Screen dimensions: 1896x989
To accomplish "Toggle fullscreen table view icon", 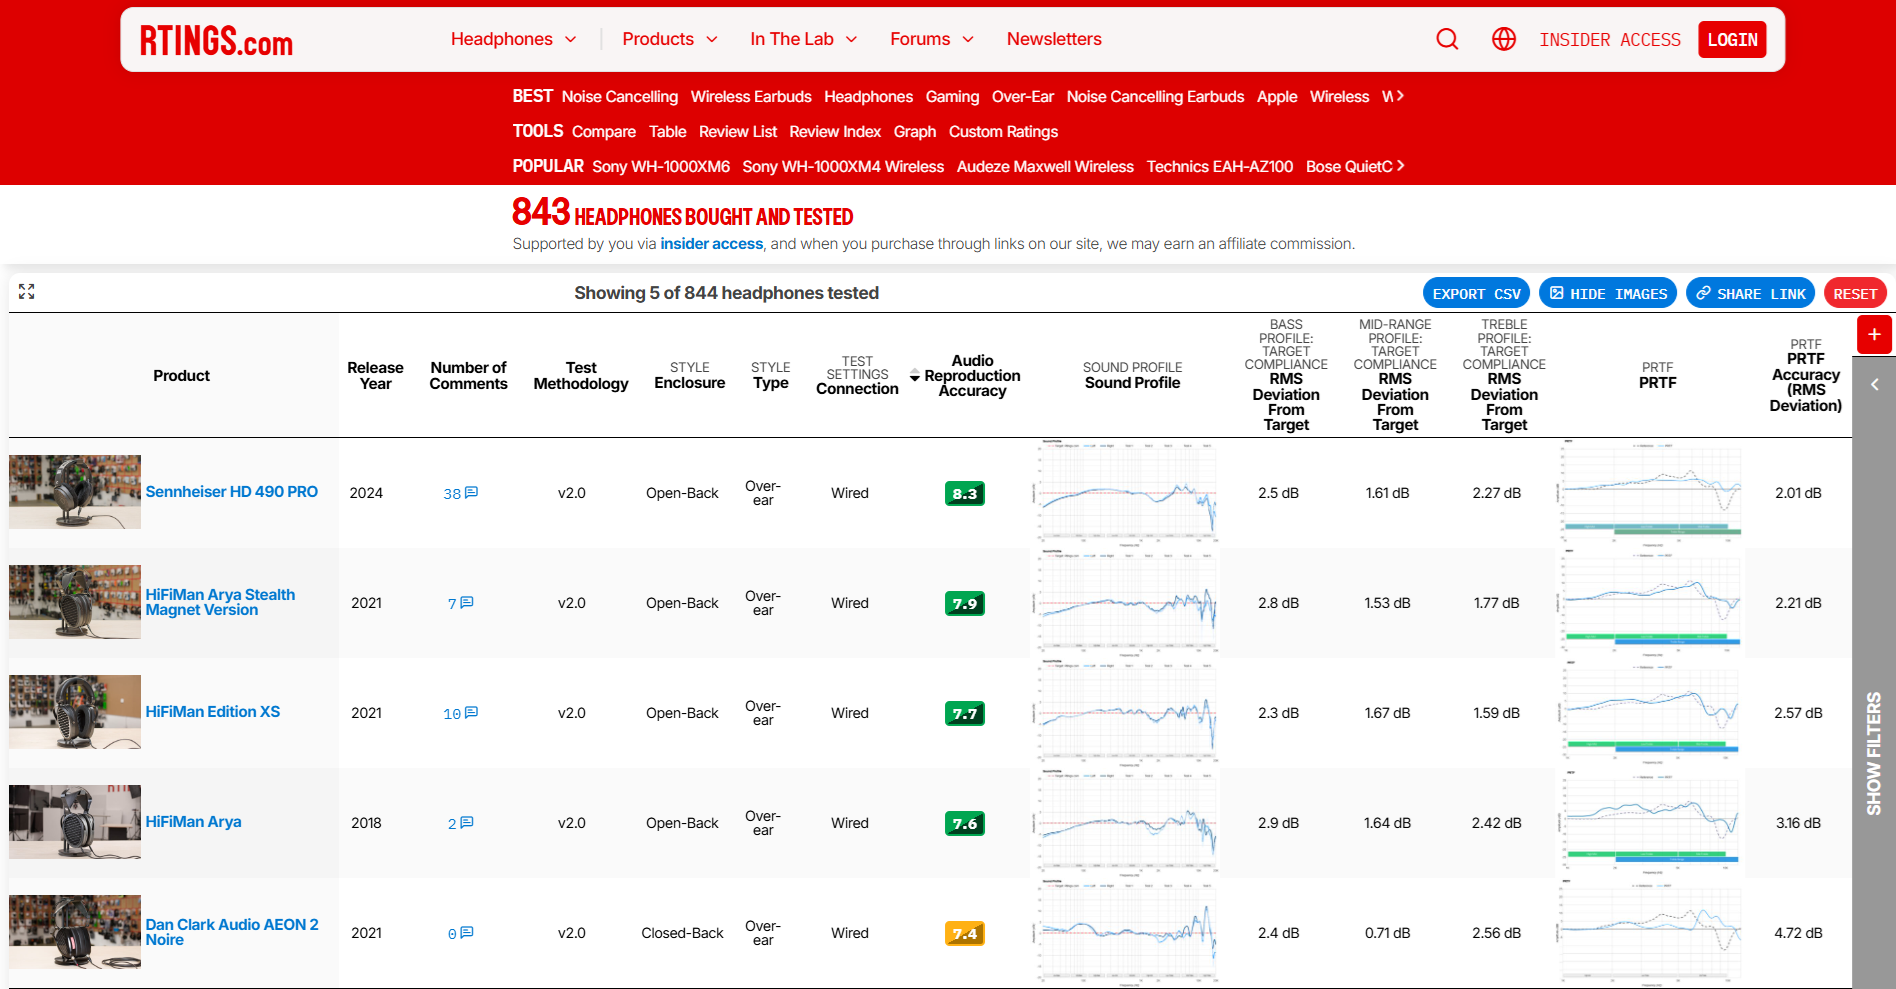I will (27, 291).
